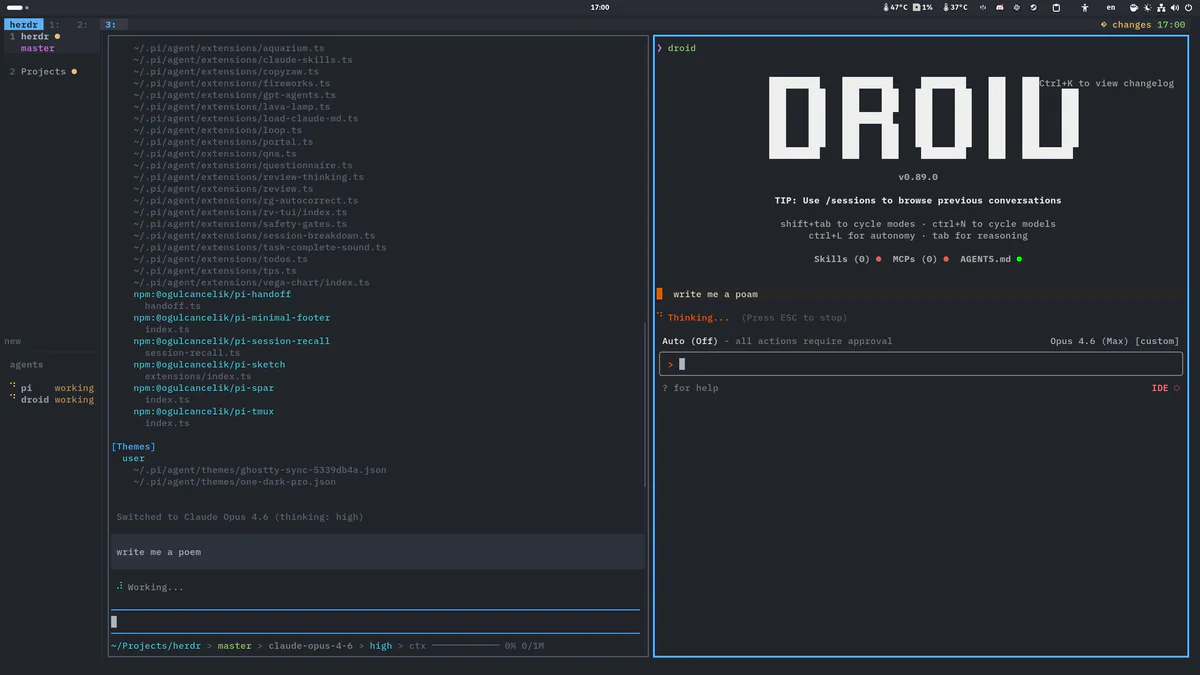Switch to the '2:' tab in the herdr tab bar
Image resolution: width=1200 pixels, height=675 pixels.
[x=80, y=24]
